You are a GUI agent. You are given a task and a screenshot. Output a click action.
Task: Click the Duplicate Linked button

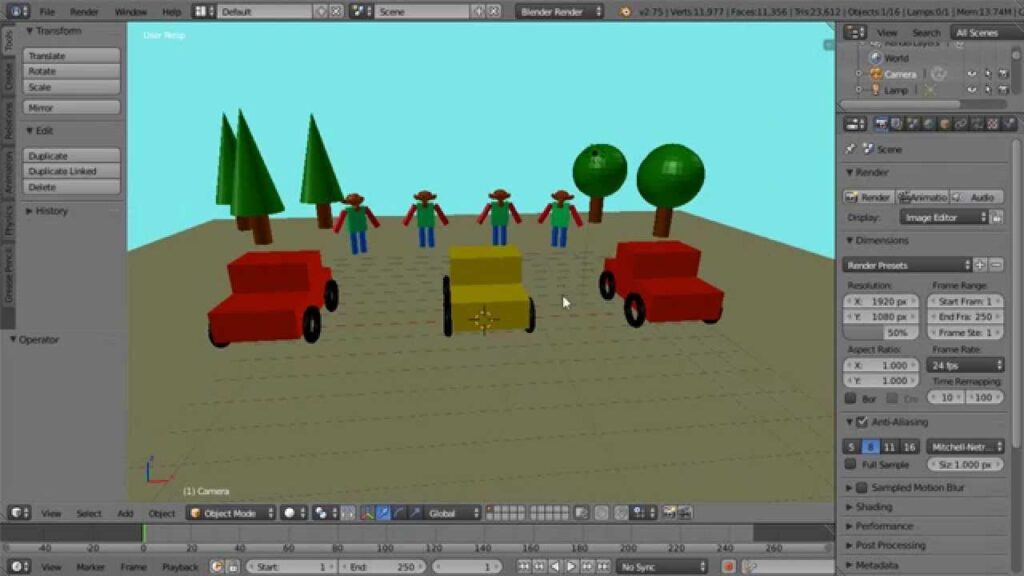coord(71,171)
